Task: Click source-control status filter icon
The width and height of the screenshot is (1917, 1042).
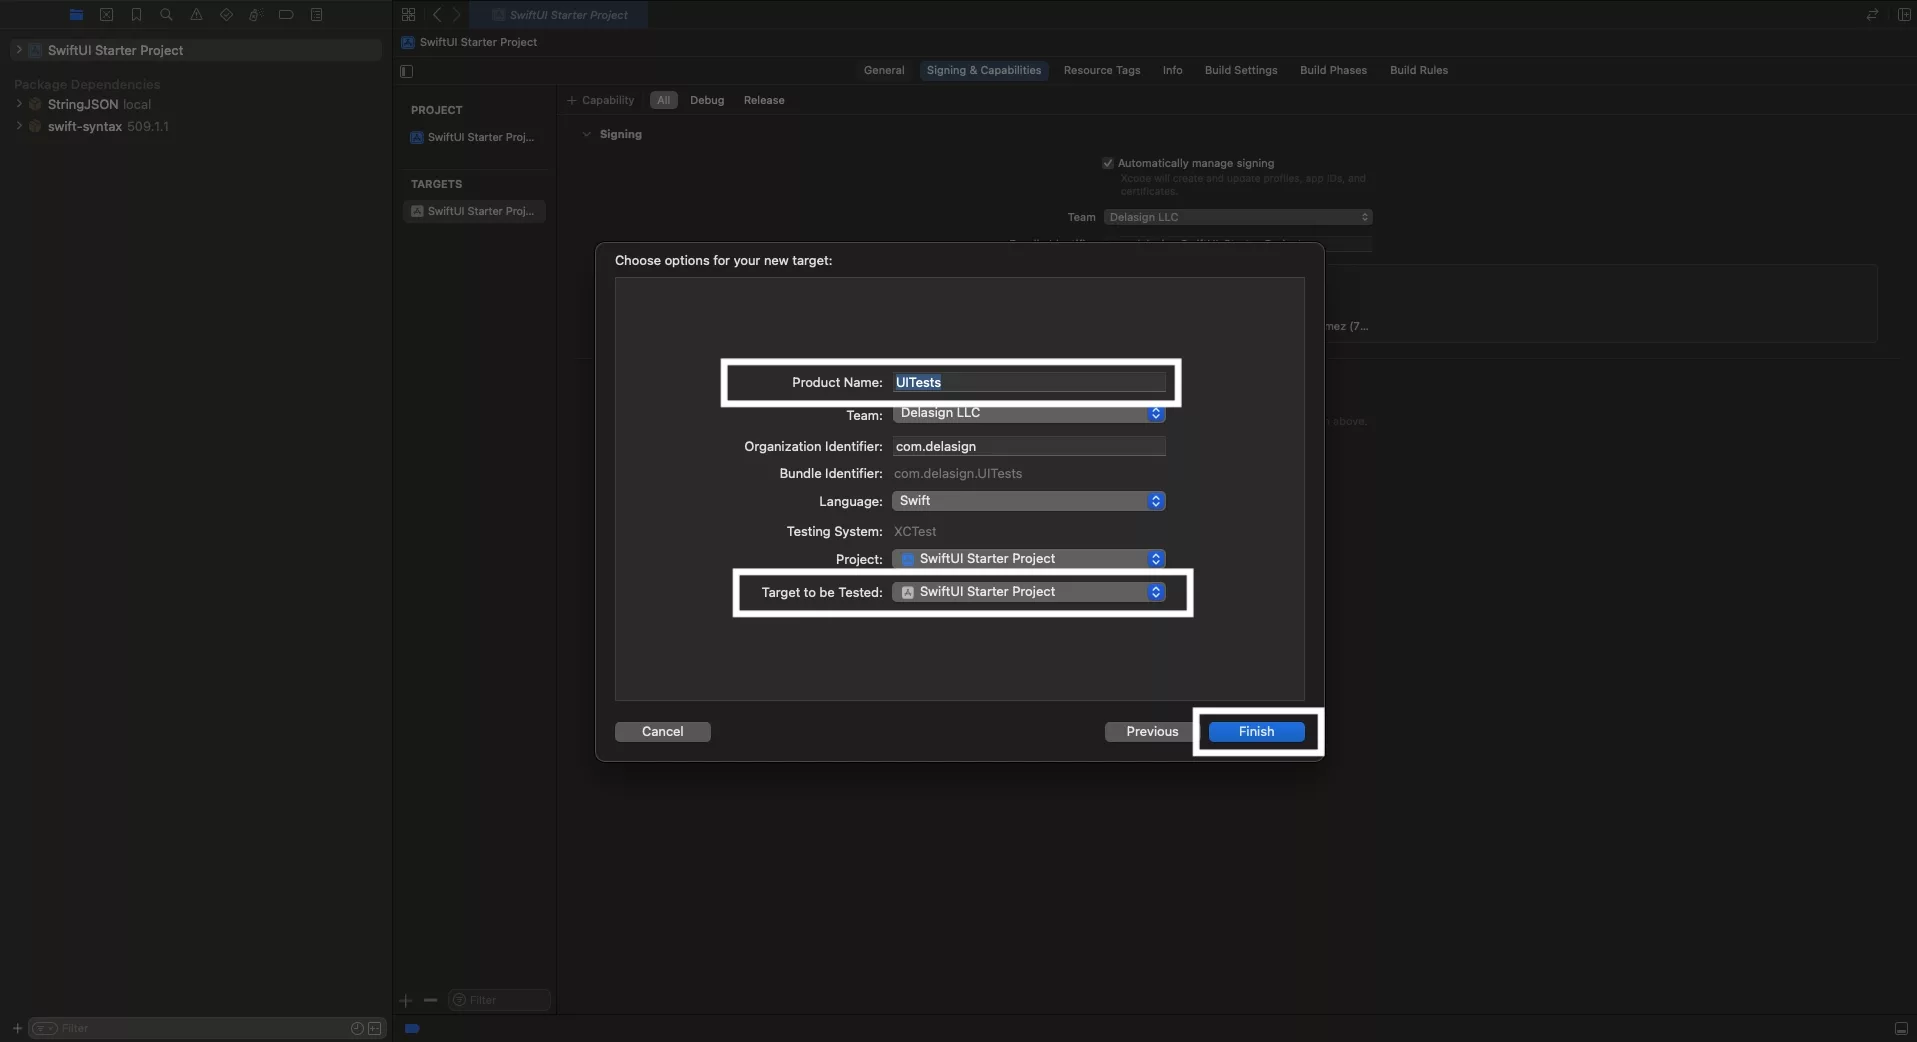Action: coord(375,1028)
